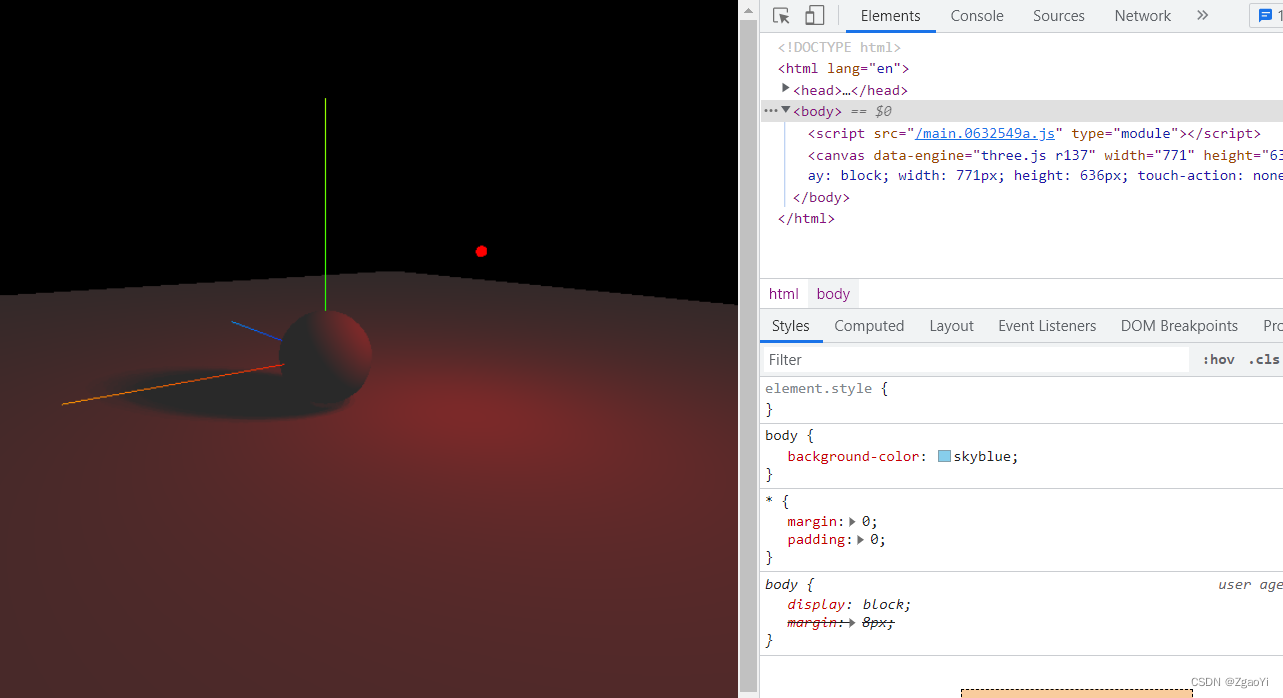Click the body breadcrumb
Screen dimensions: 1283x698
click(x=833, y=294)
